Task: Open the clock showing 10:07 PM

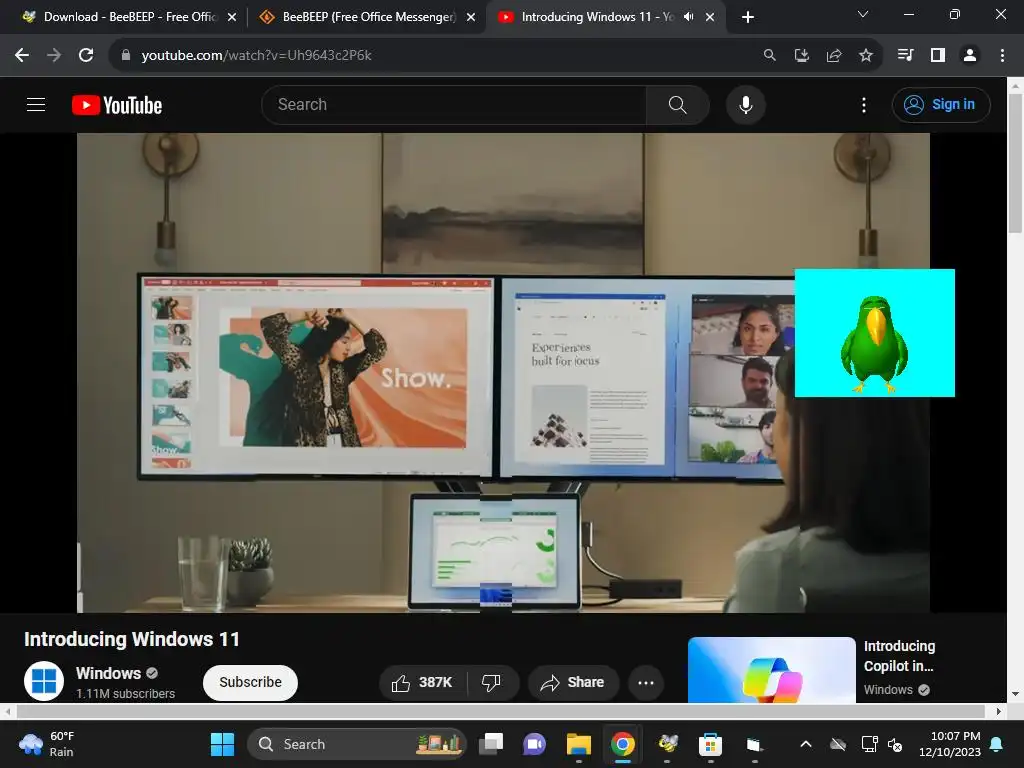Action: pos(950,744)
